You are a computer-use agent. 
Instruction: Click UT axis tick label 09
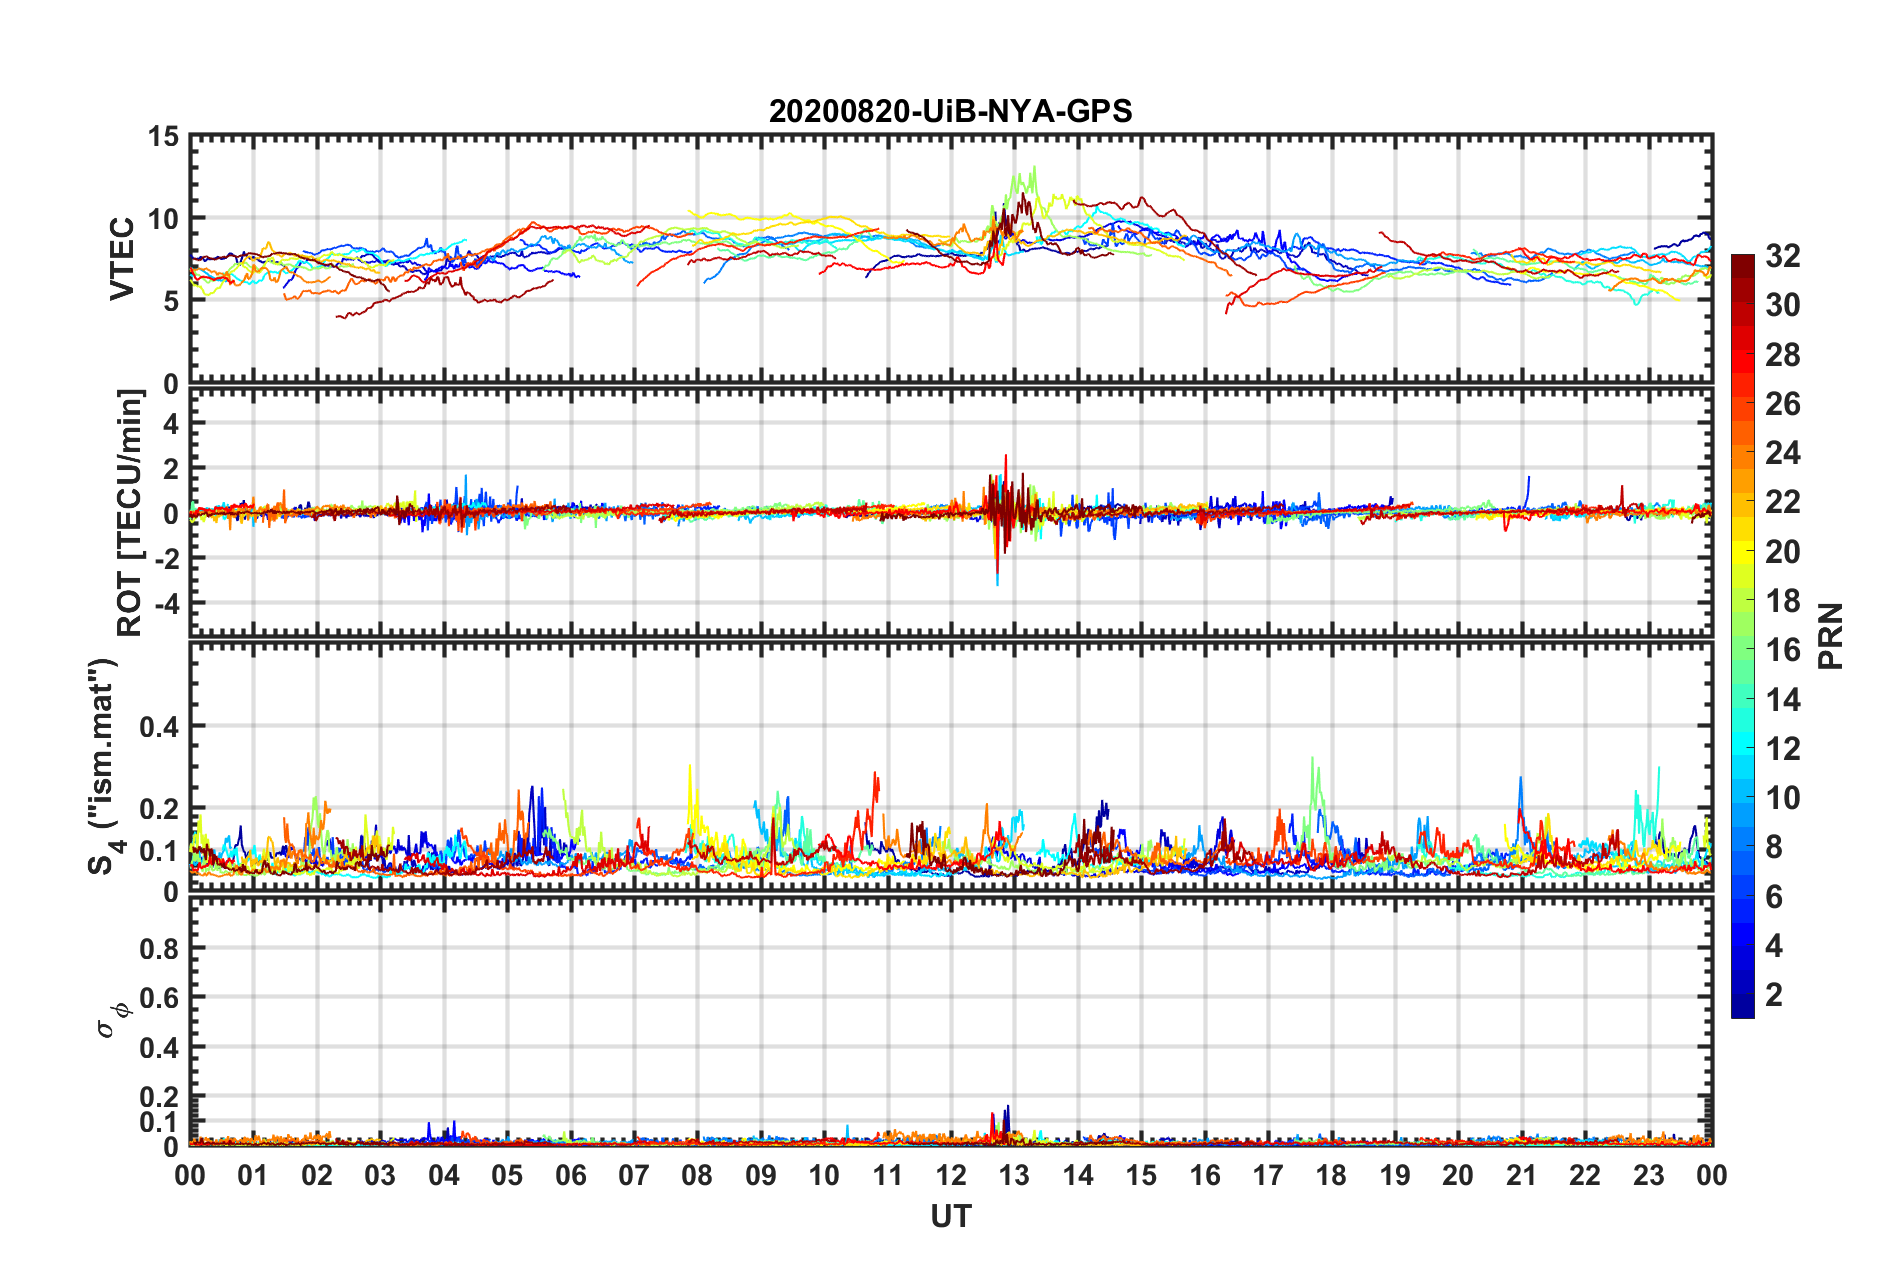[x=761, y=1175]
